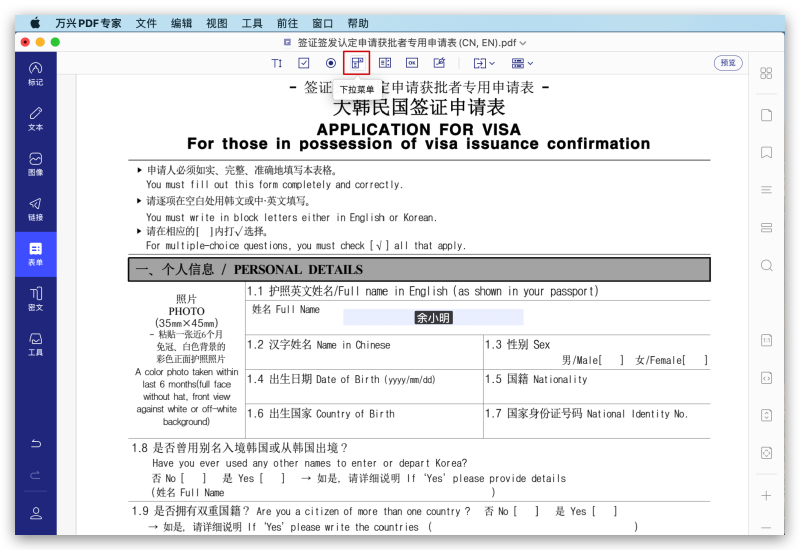Open the 文件 menu in menu bar
Image resolution: width=800 pixels, height=550 pixels.
[146, 23]
